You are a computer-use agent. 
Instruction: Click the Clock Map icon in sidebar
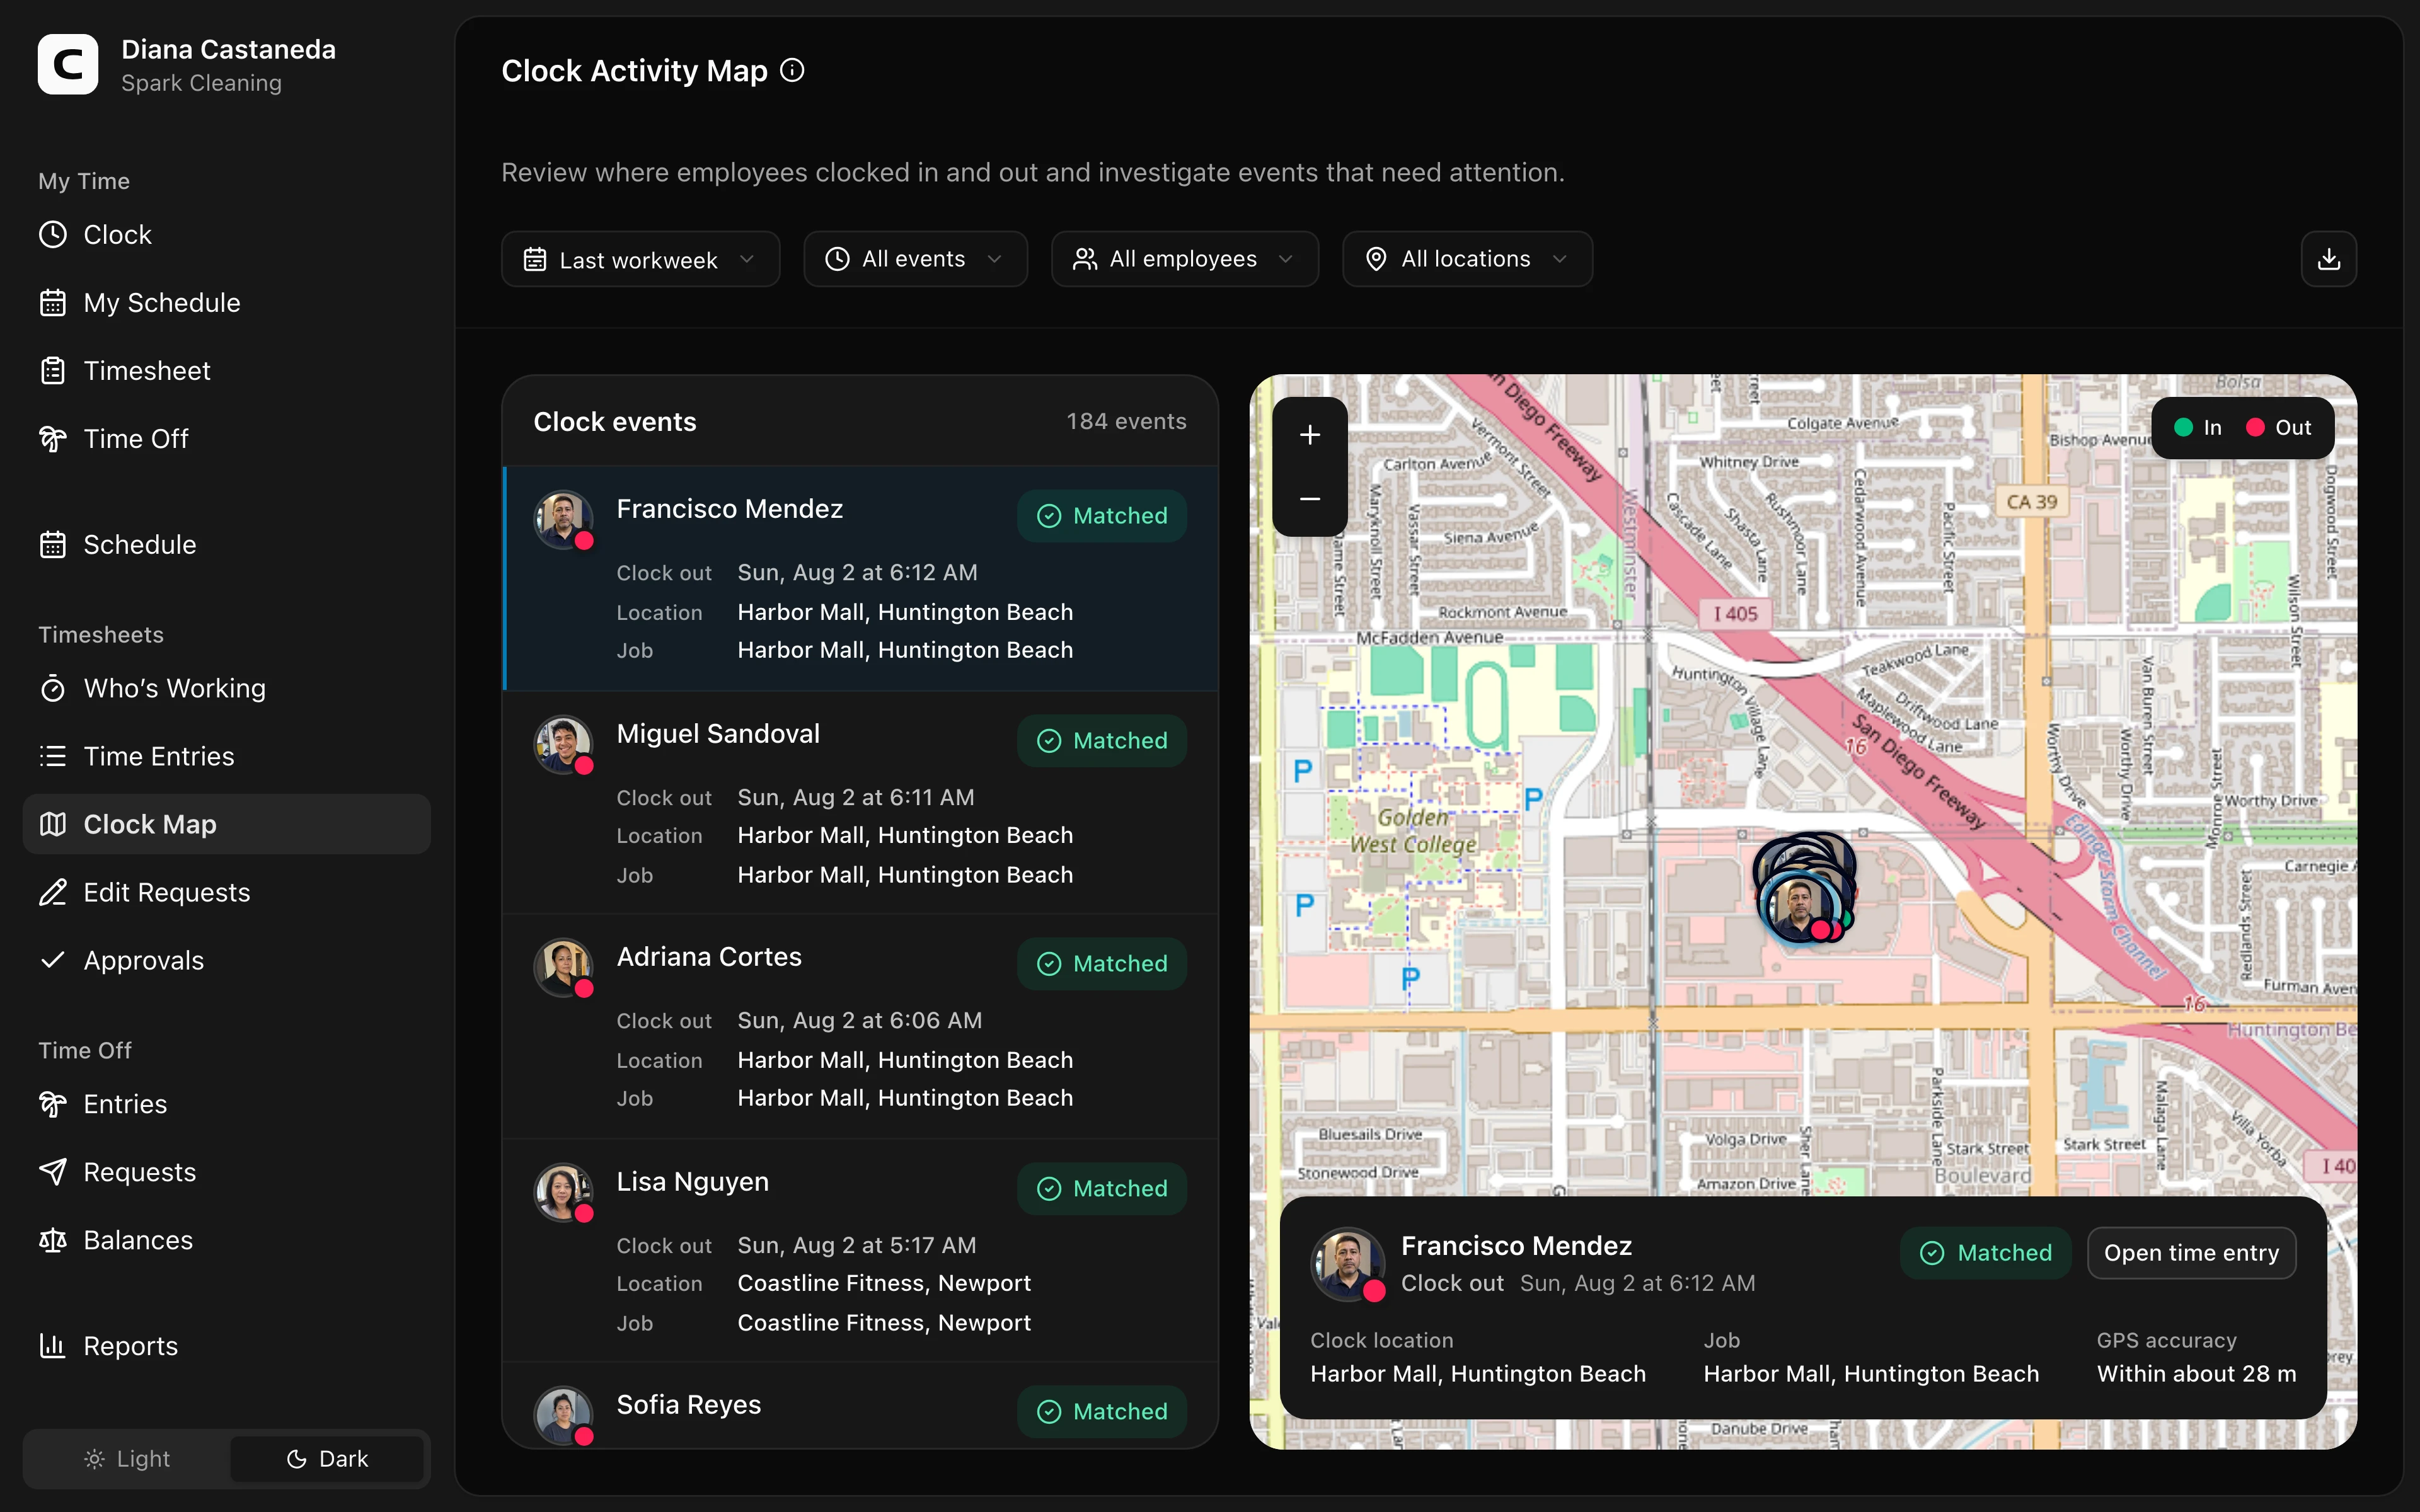point(53,825)
